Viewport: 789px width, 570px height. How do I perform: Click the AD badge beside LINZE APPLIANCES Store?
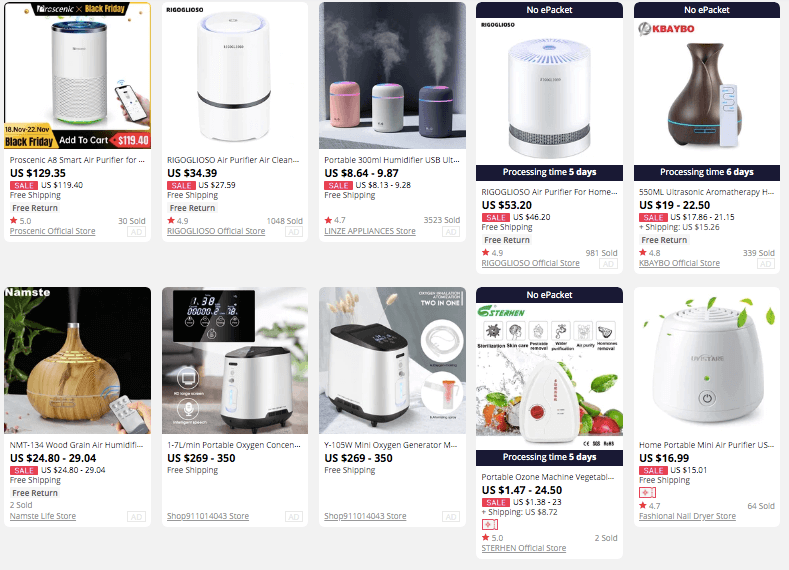pos(451,232)
